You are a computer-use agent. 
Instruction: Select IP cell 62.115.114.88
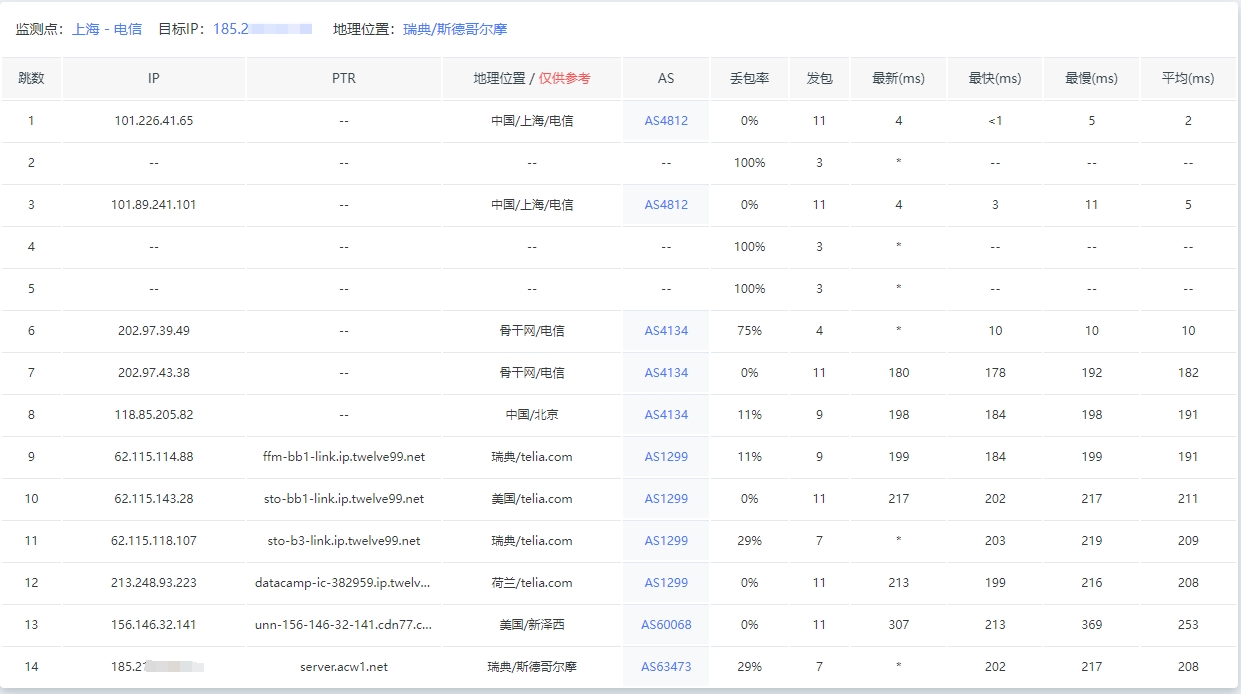click(154, 457)
